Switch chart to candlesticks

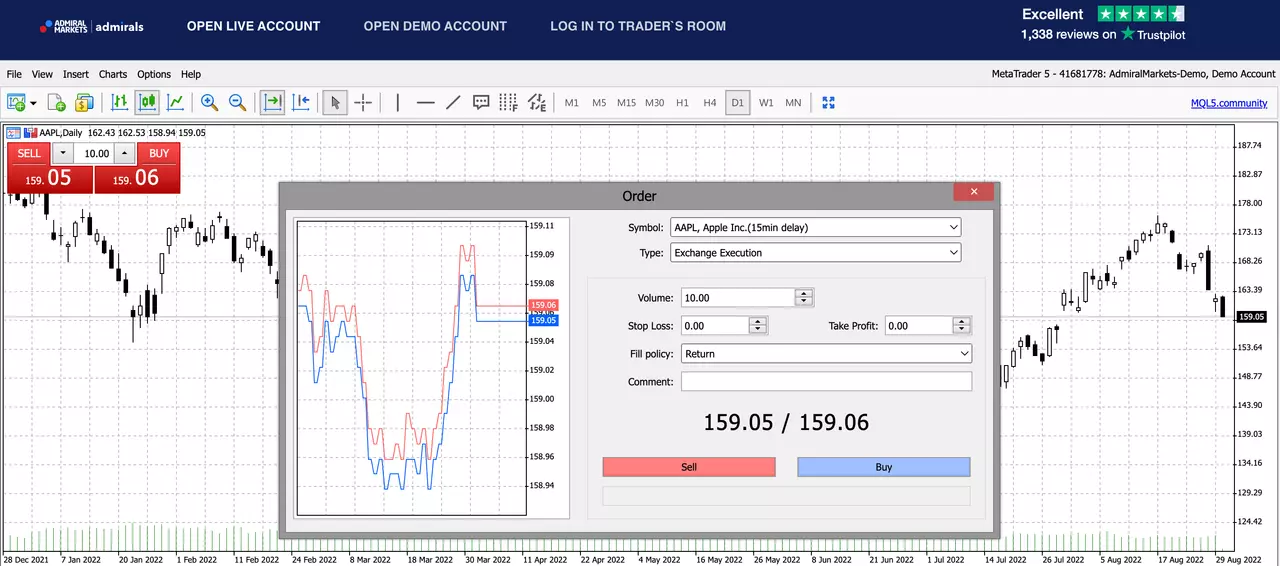[x=147, y=102]
